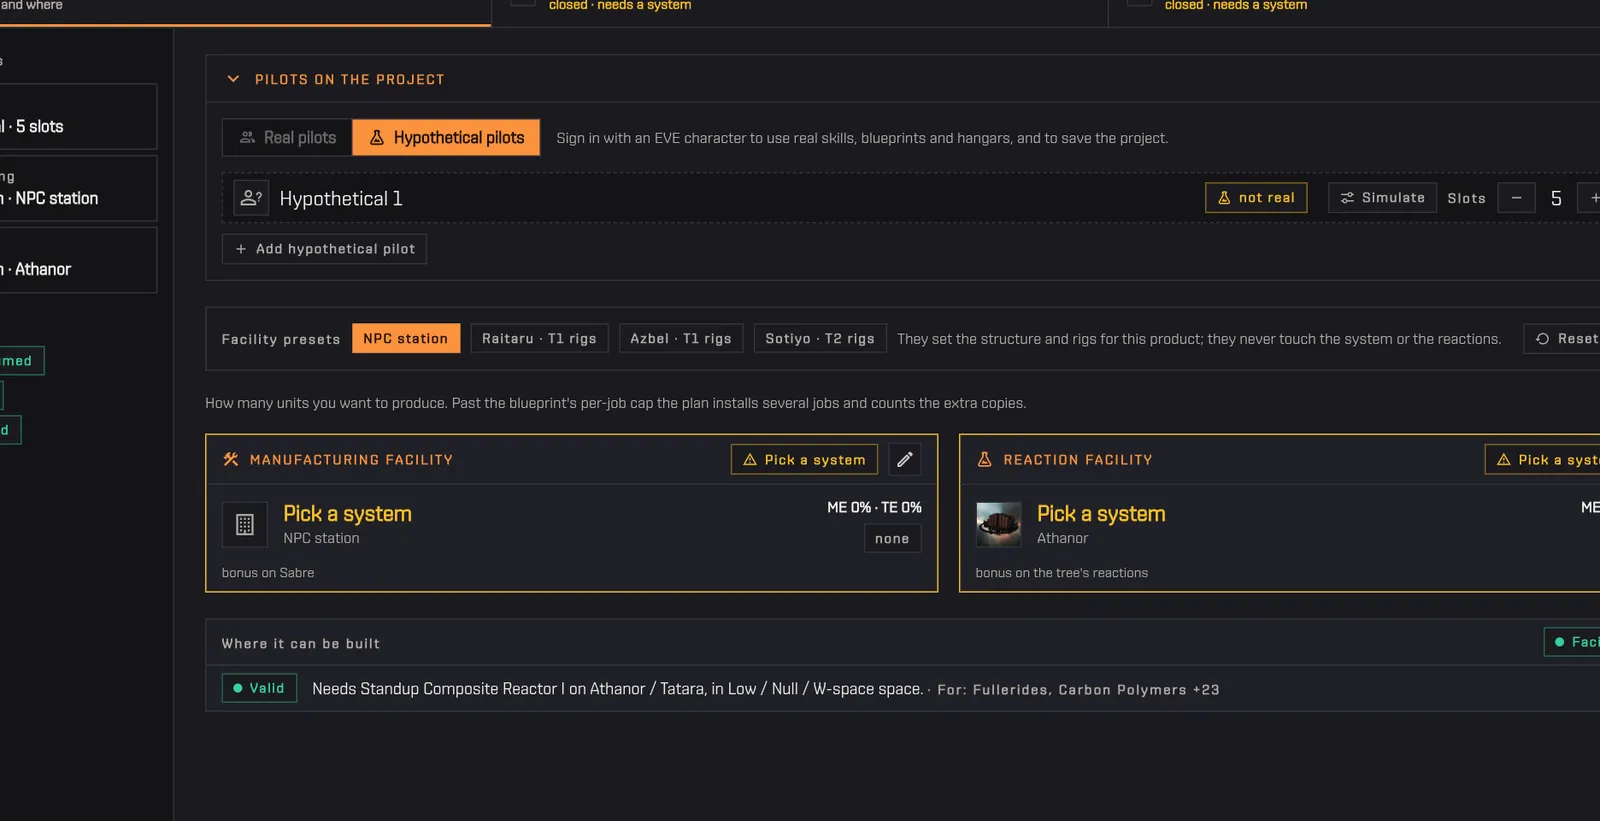The image size is (1600, 821).
Task: Select the Hypothetical pilots tab
Action: 446,138
